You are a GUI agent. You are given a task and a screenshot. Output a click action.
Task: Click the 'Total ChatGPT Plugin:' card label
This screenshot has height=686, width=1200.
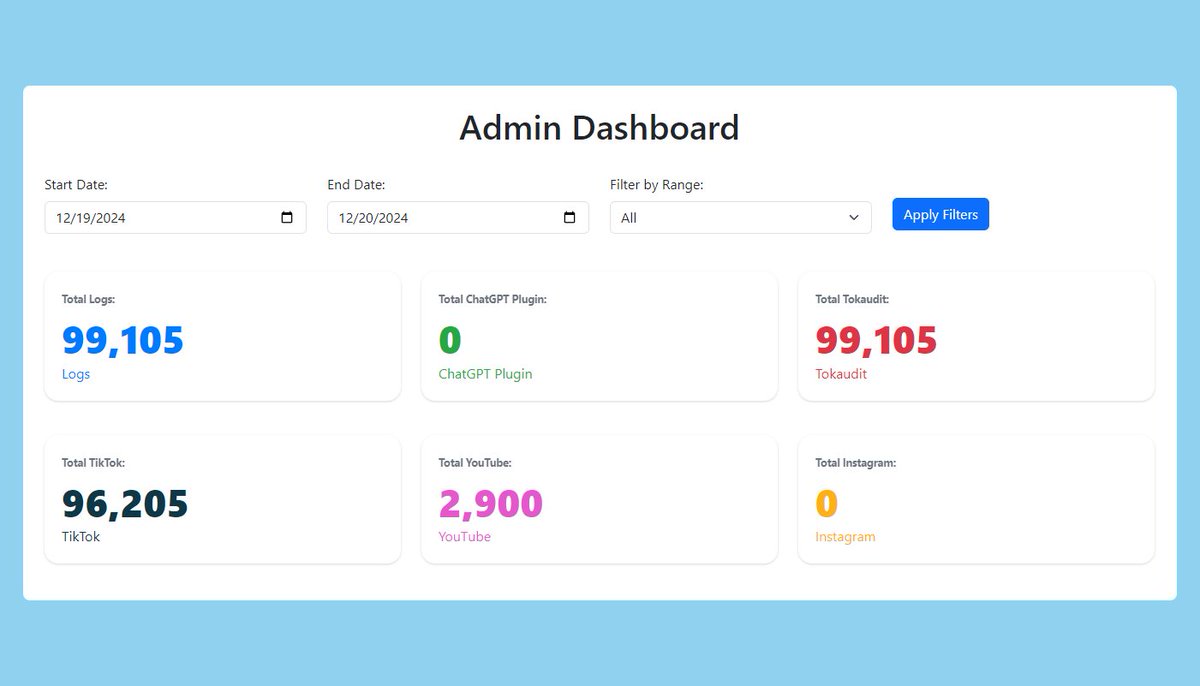[x=492, y=299]
